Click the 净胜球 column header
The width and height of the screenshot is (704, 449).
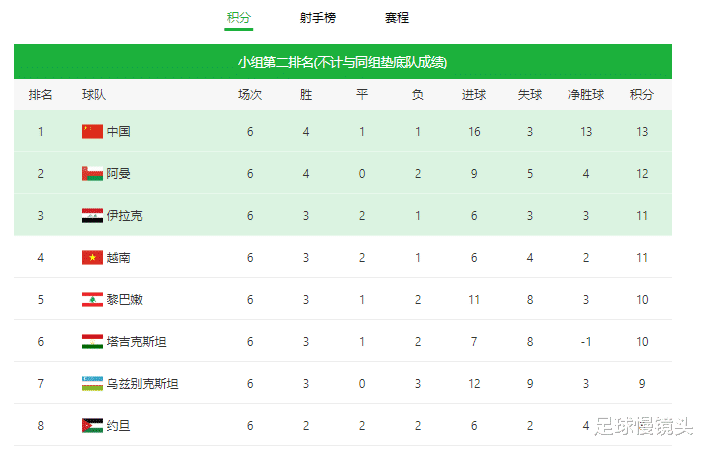(586, 95)
